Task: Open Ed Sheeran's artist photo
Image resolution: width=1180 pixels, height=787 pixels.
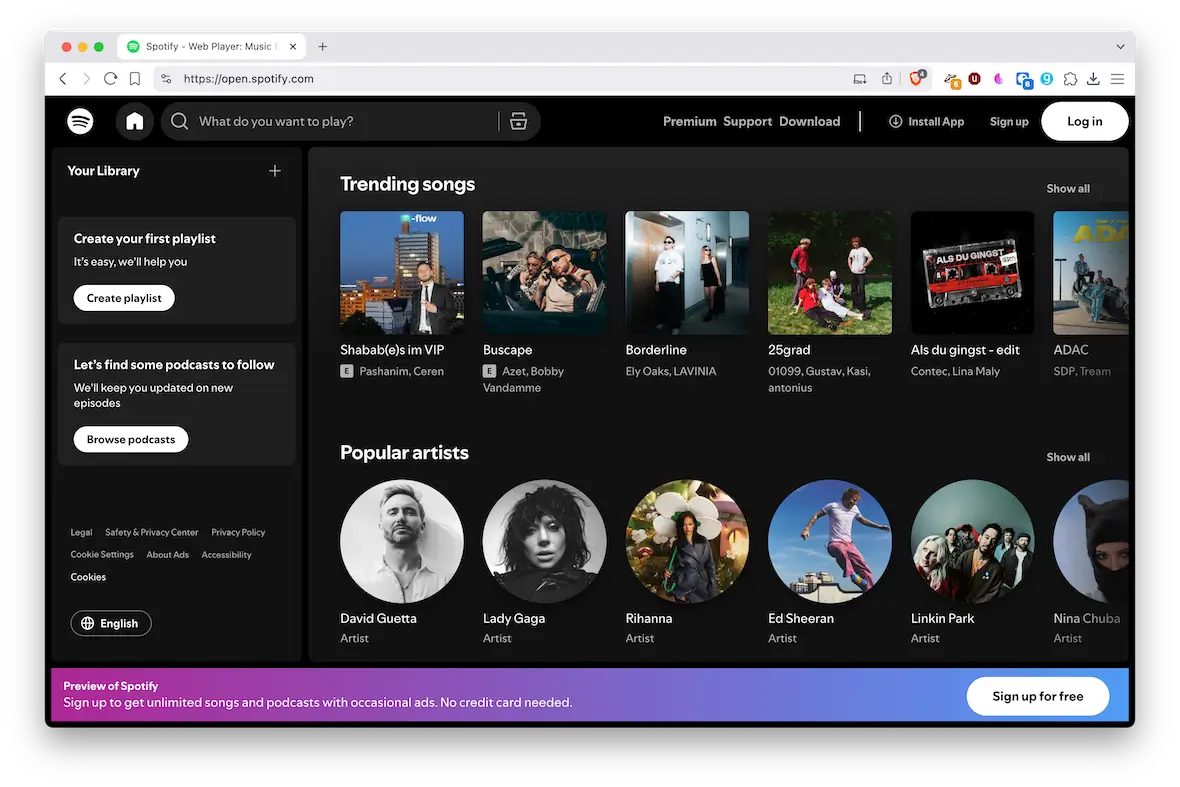Action: pos(830,541)
